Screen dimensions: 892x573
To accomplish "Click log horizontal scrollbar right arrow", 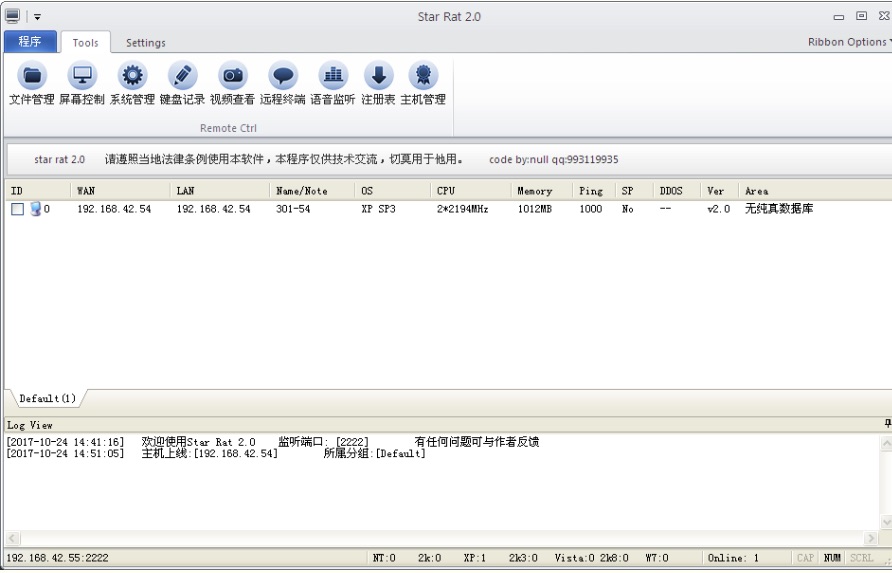I will tap(870, 538).
